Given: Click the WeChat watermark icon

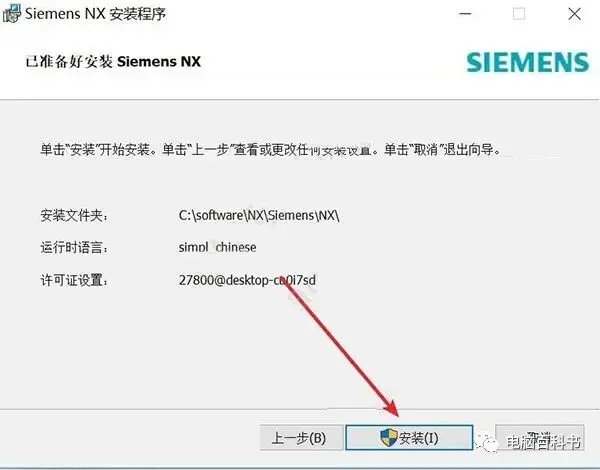Looking at the screenshot, I should coord(488,443).
